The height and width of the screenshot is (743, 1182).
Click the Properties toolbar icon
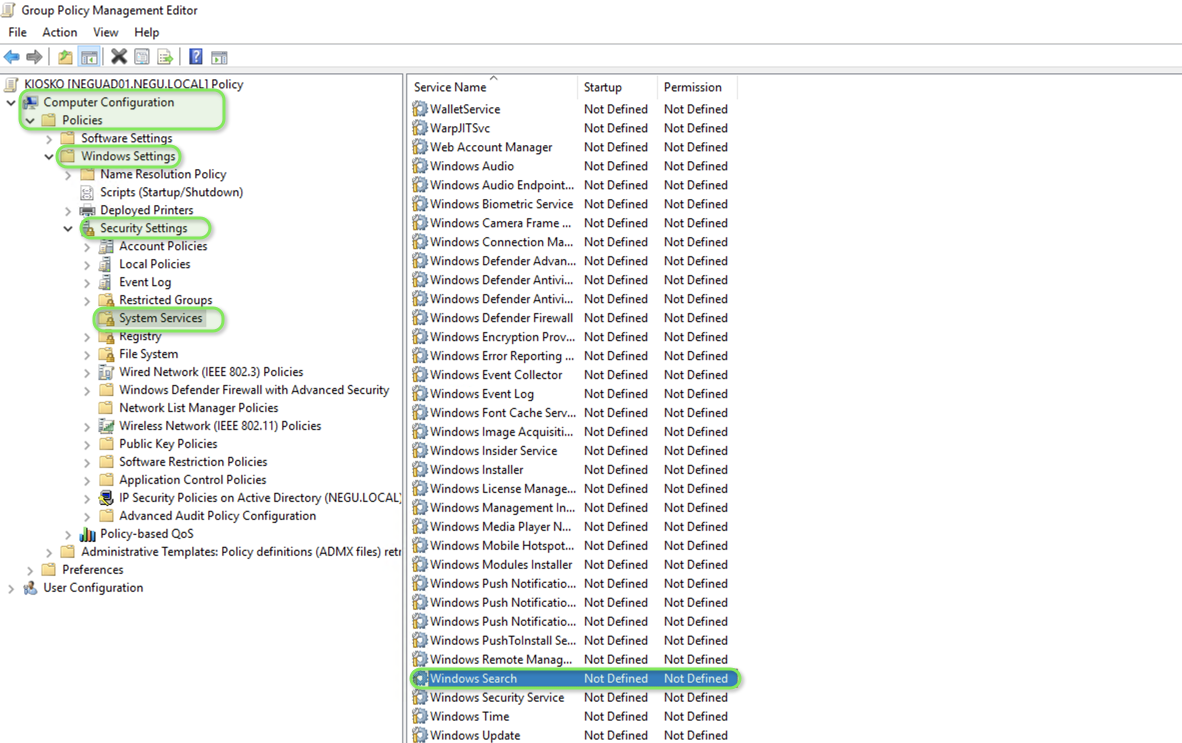tap(142, 57)
